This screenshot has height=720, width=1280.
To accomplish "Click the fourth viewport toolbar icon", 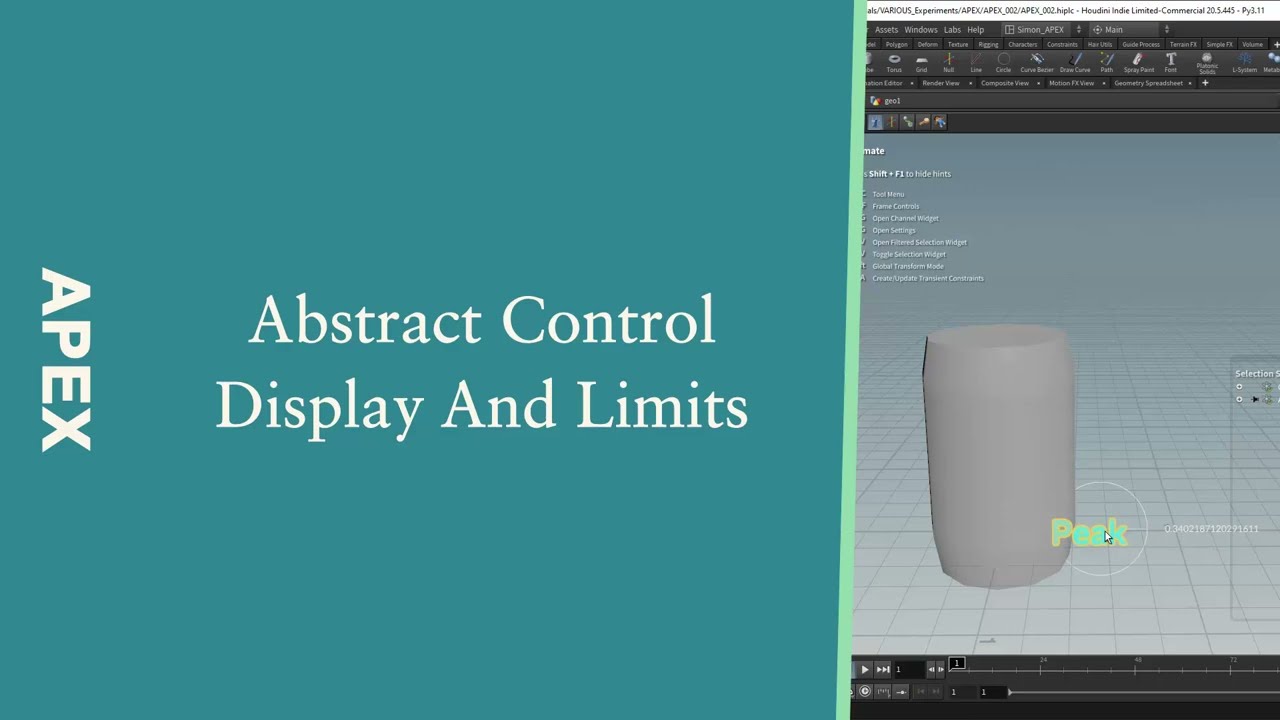I will [x=923, y=122].
